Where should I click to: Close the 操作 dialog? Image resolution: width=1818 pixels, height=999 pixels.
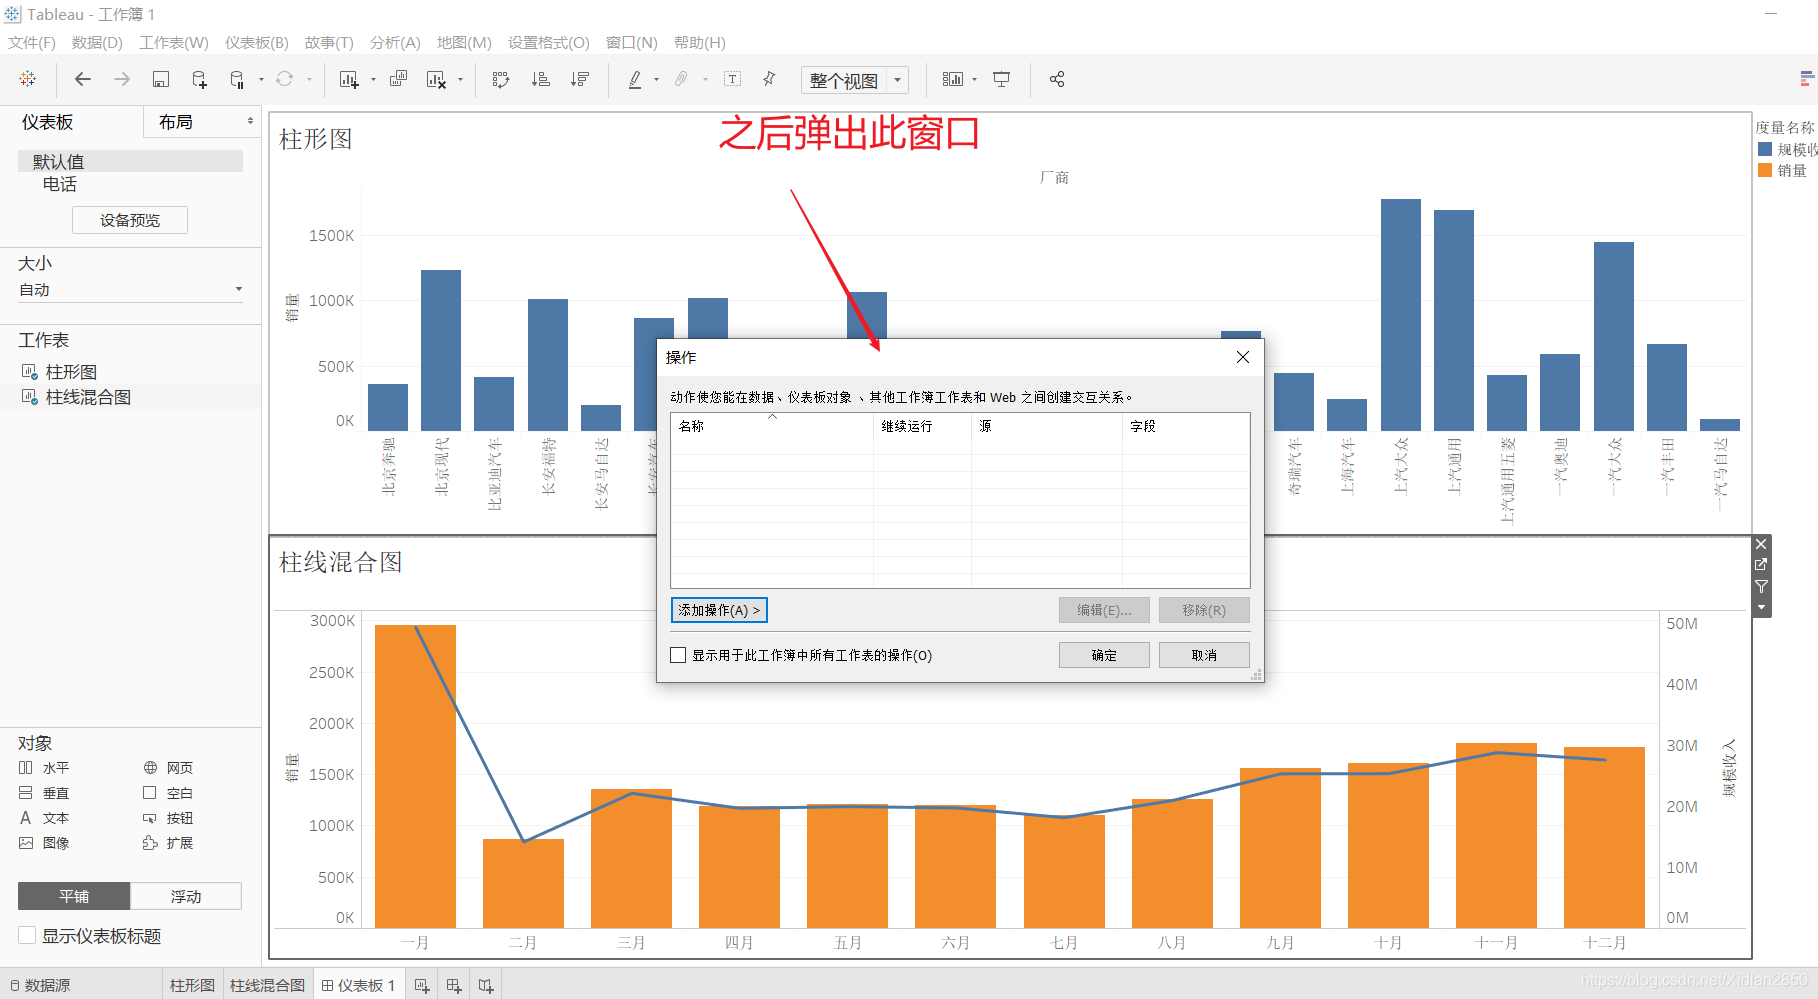[1243, 357]
